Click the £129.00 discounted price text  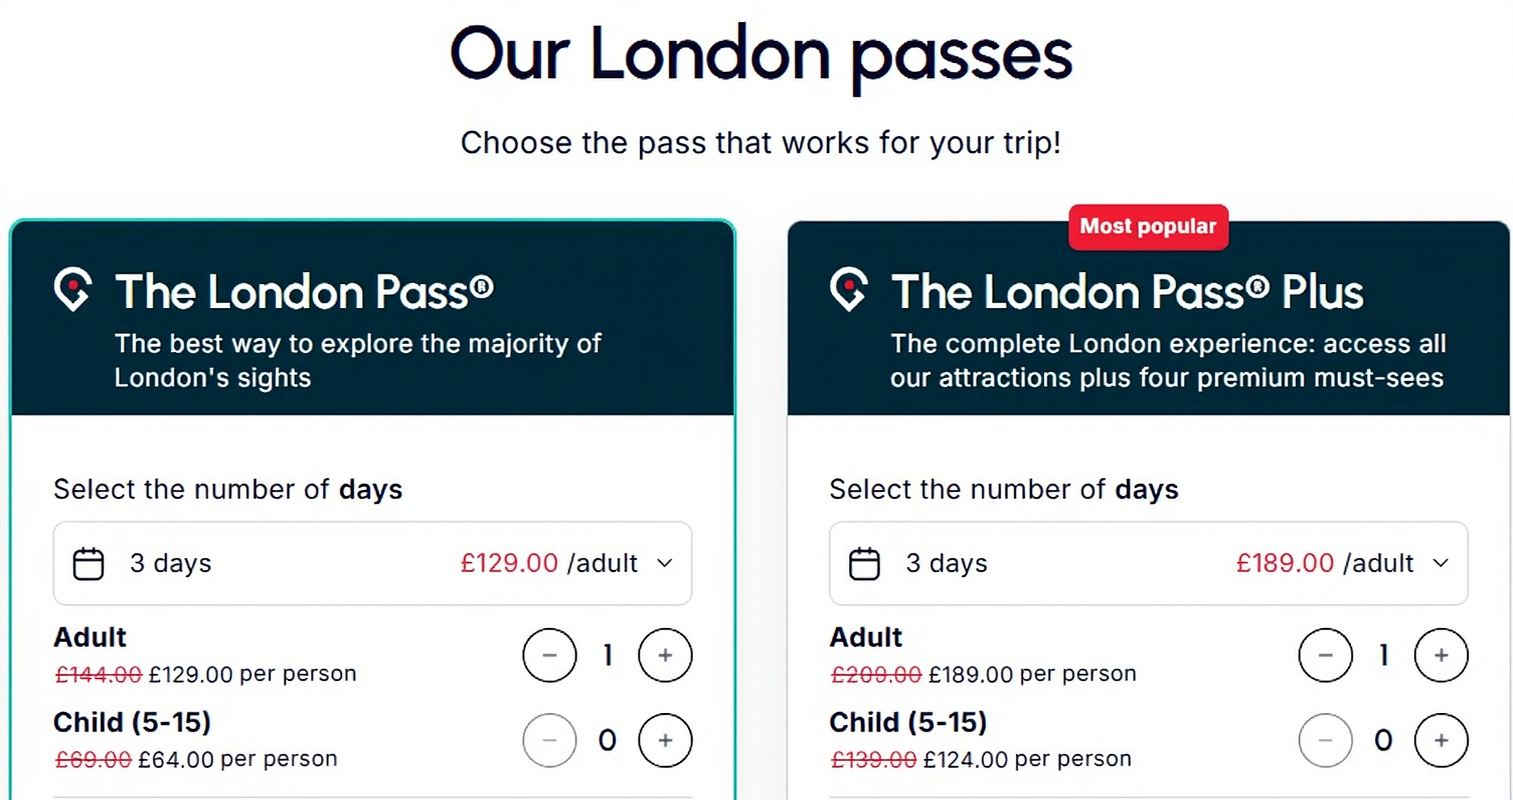510,563
